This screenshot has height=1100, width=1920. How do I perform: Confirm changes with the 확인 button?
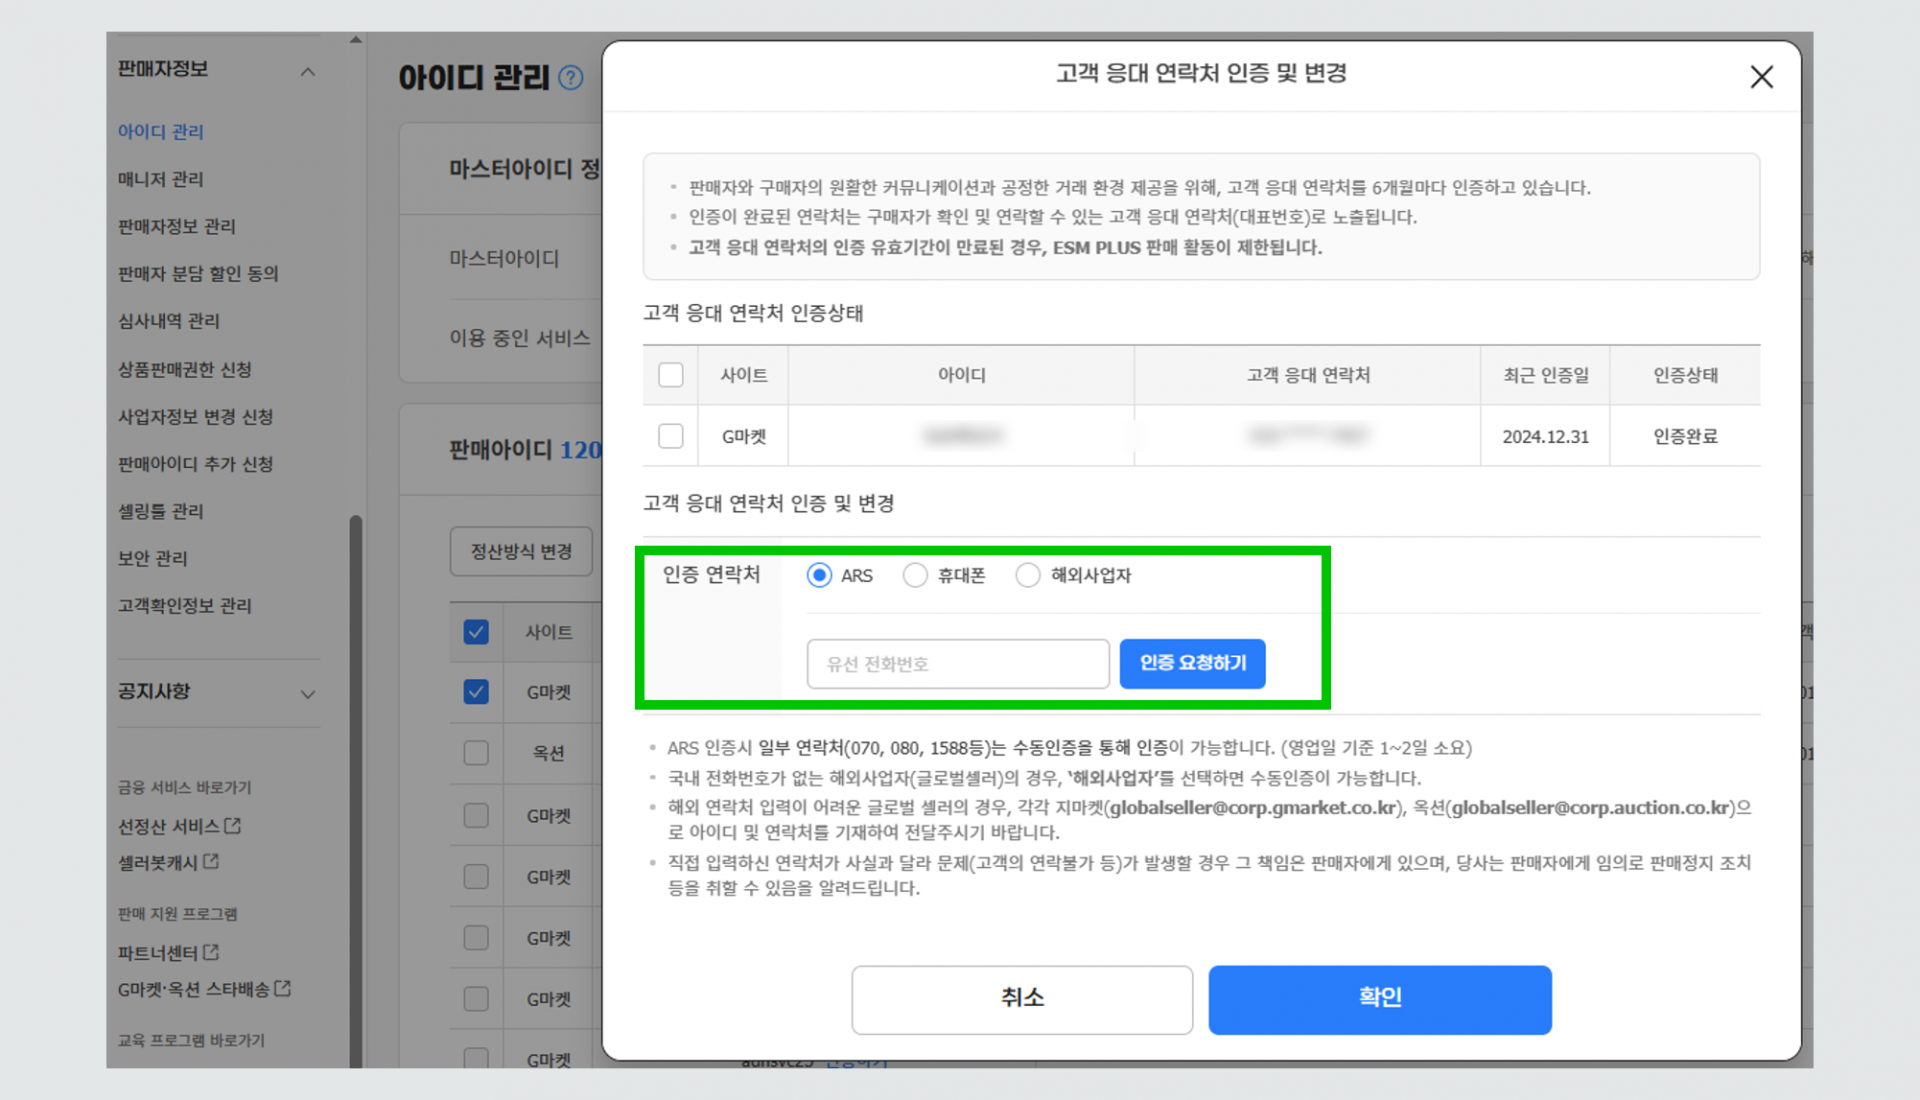click(x=1379, y=998)
